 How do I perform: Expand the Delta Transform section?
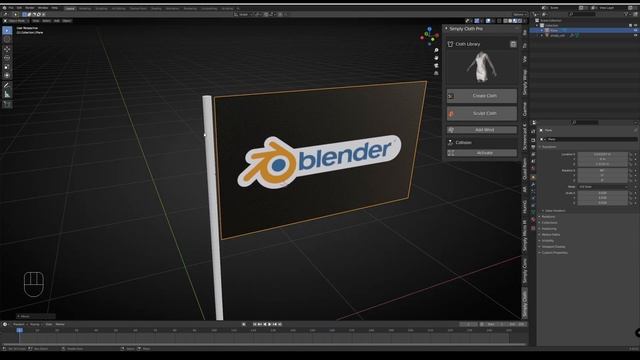[555, 211]
